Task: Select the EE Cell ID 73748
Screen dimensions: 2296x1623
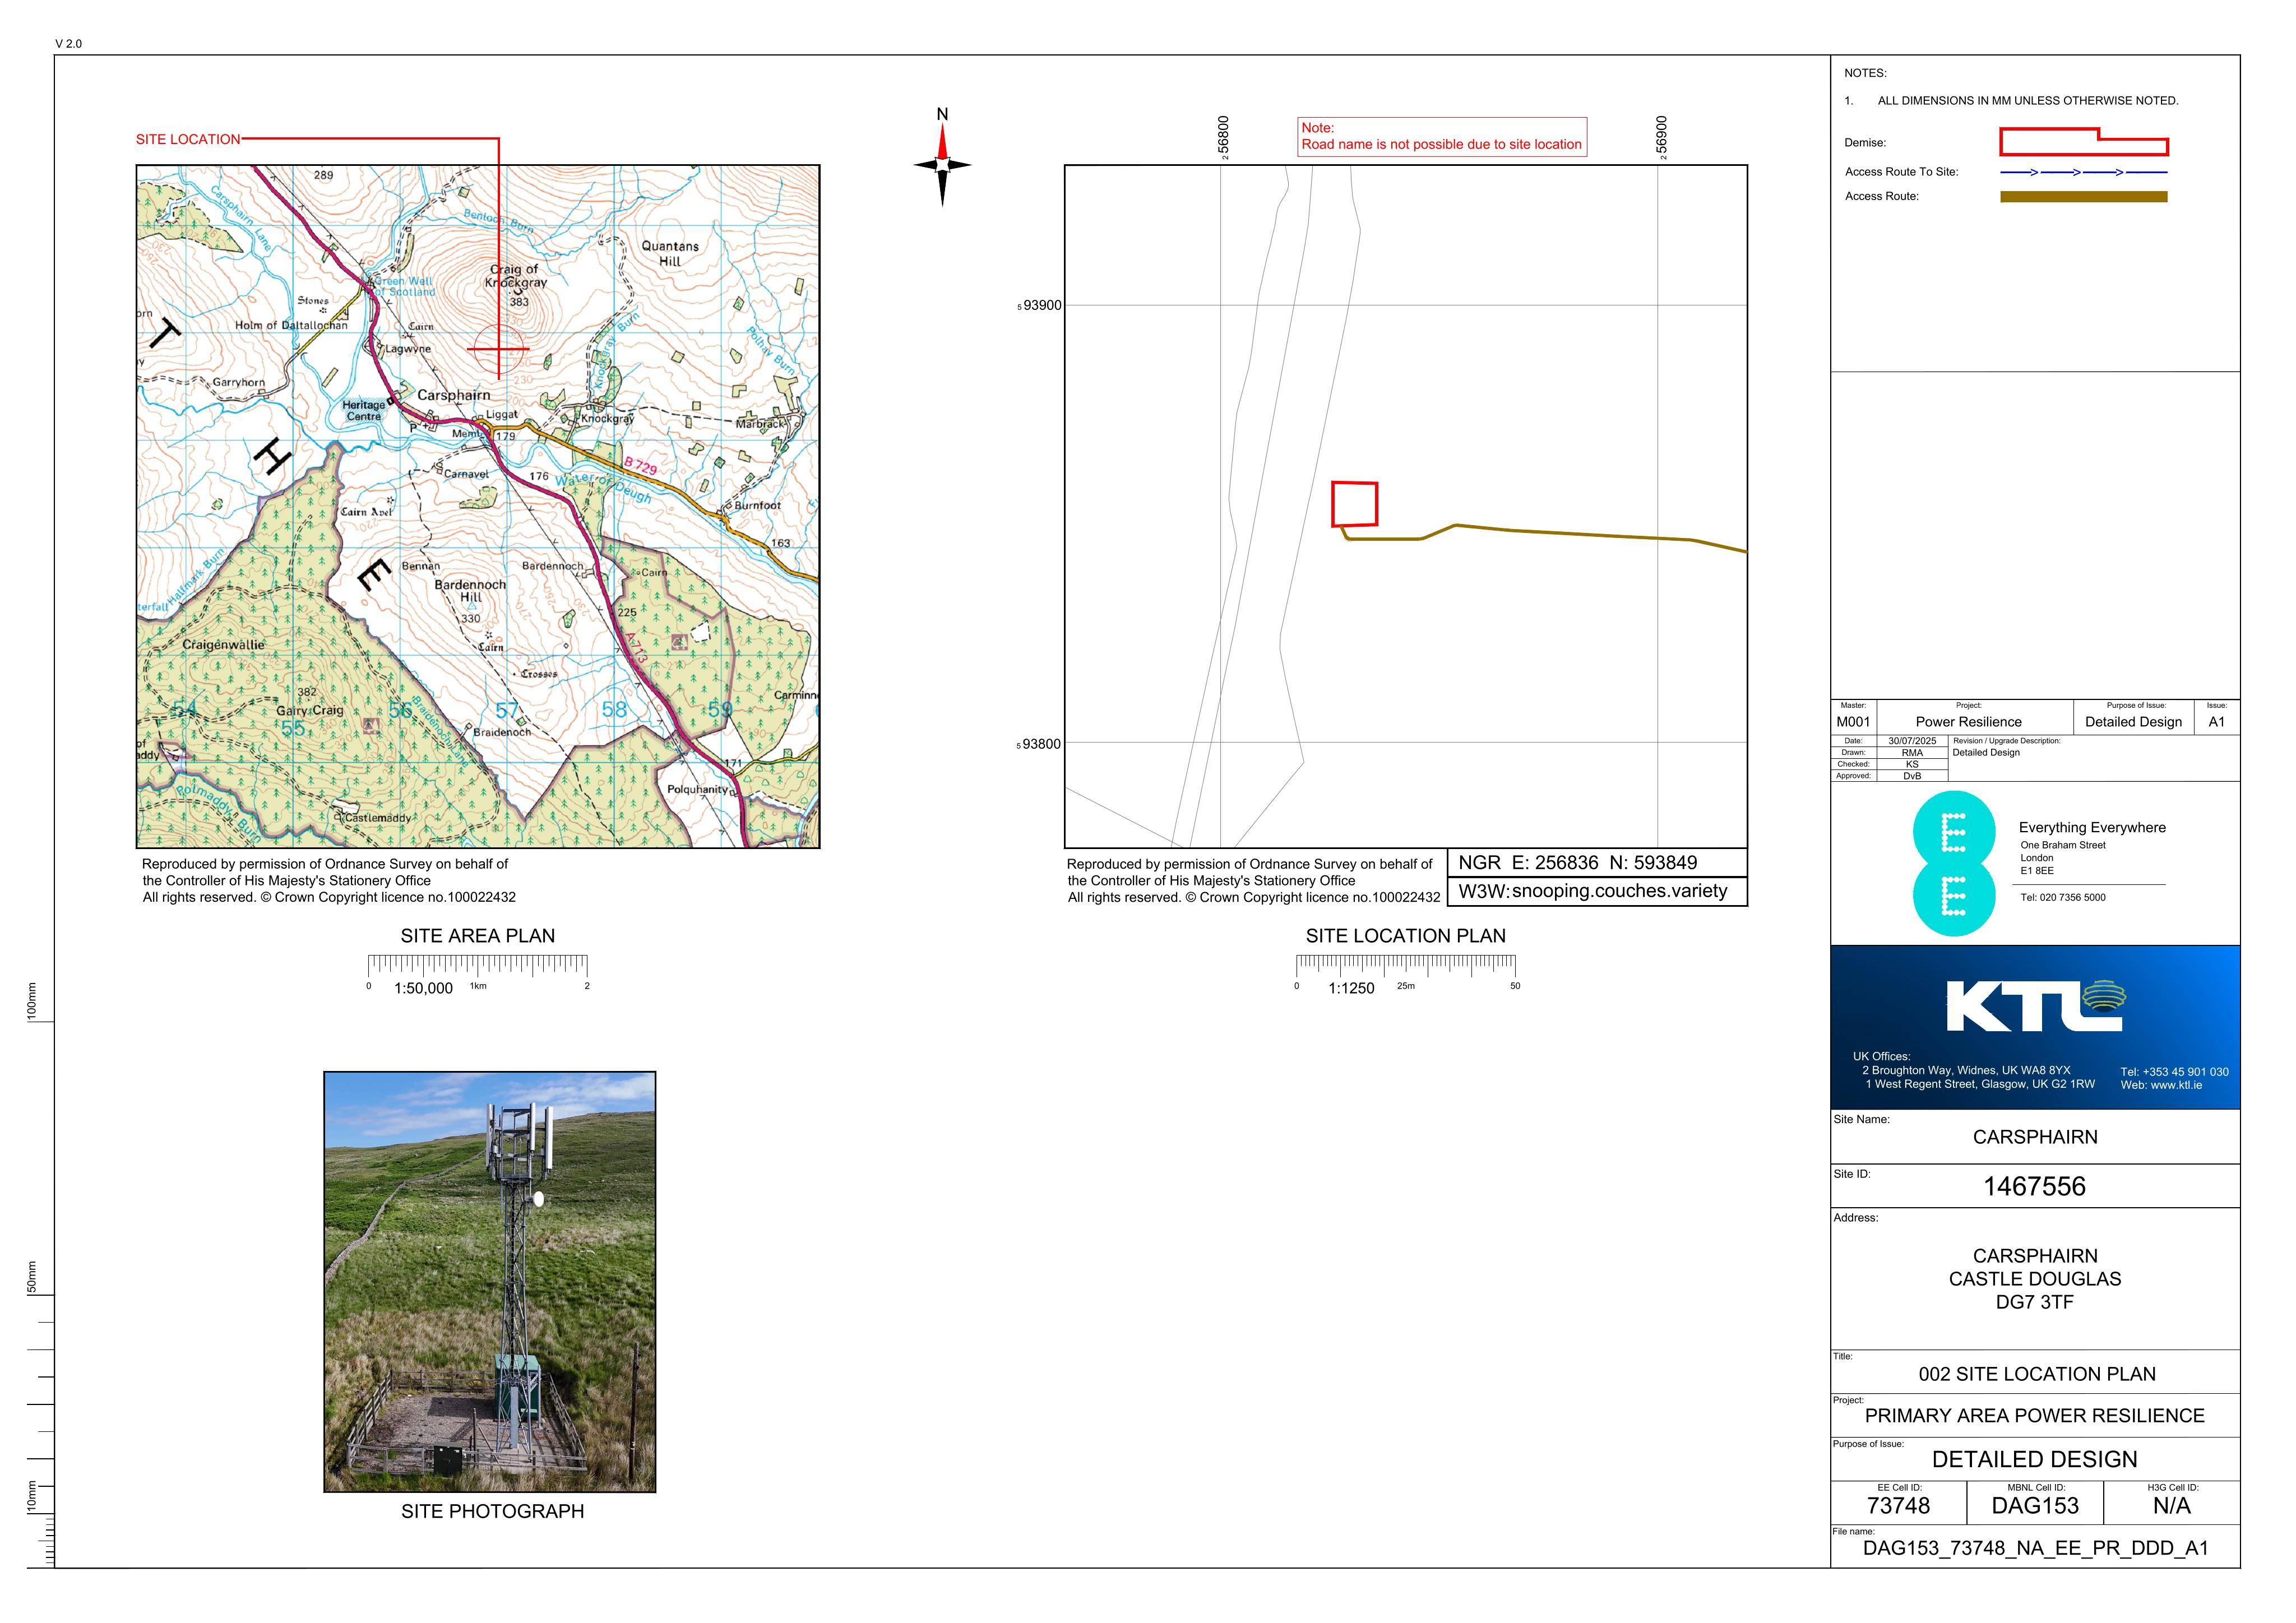Action: [1898, 1506]
